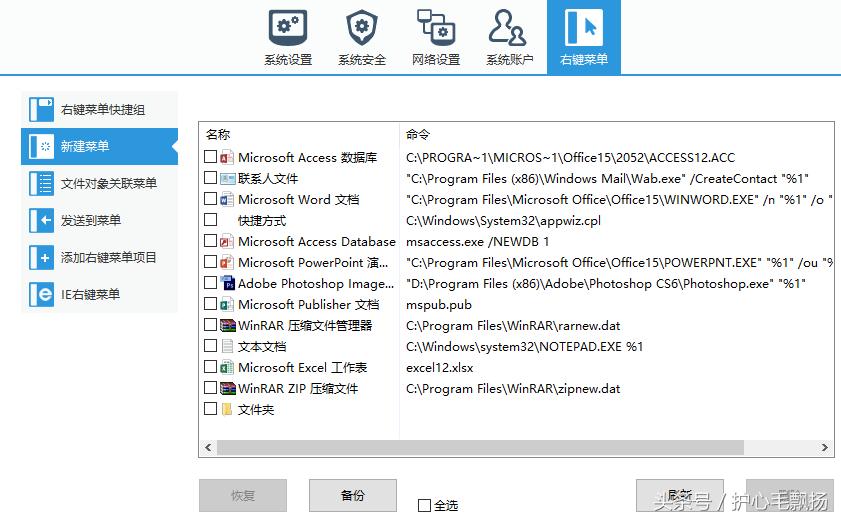This screenshot has width=841, height=519.
Task: Select C:\Windows\System32\appwiz.cpl command cell
Action: point(503,221)
